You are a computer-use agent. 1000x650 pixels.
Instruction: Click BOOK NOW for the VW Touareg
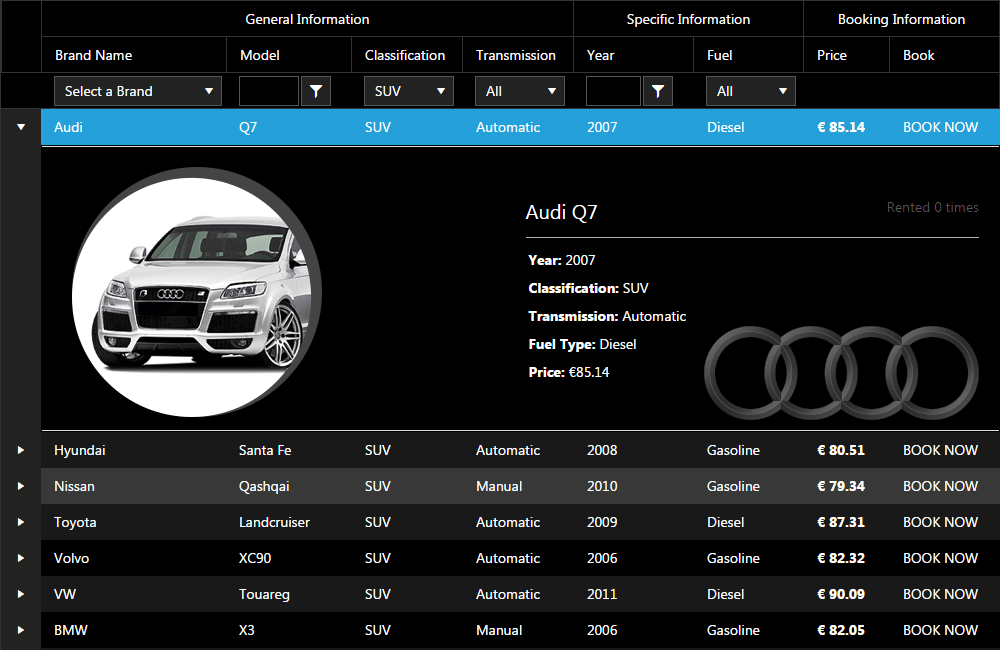point(940,594)
